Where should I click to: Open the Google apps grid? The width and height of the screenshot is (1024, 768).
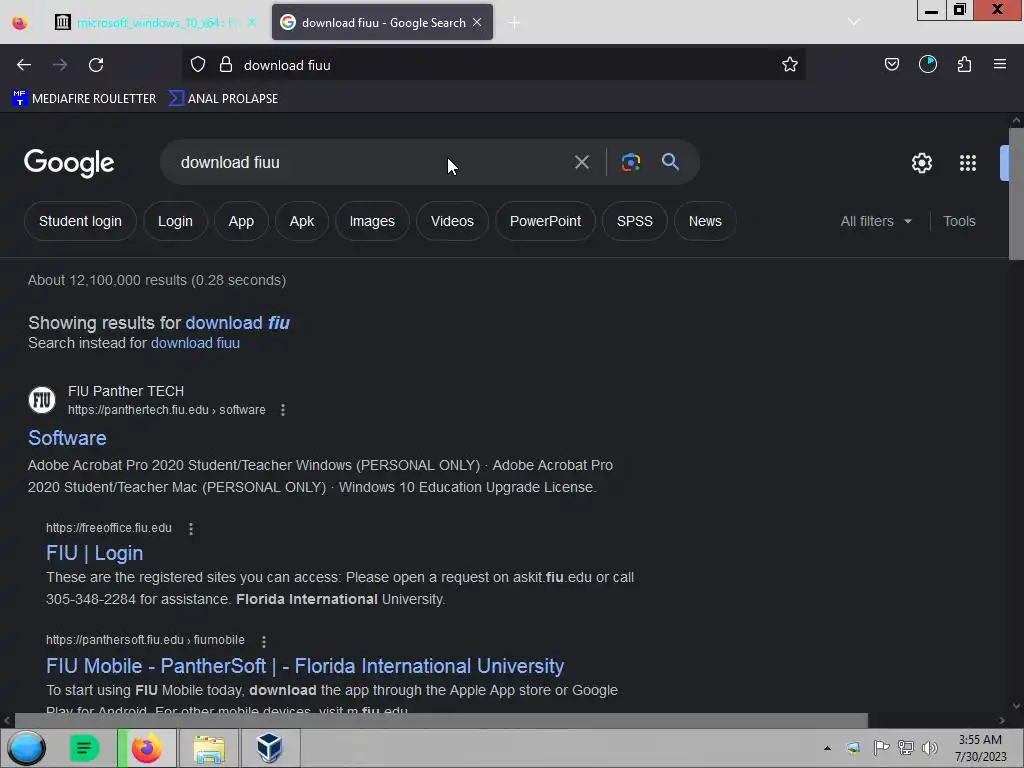[x=968, y=163]
